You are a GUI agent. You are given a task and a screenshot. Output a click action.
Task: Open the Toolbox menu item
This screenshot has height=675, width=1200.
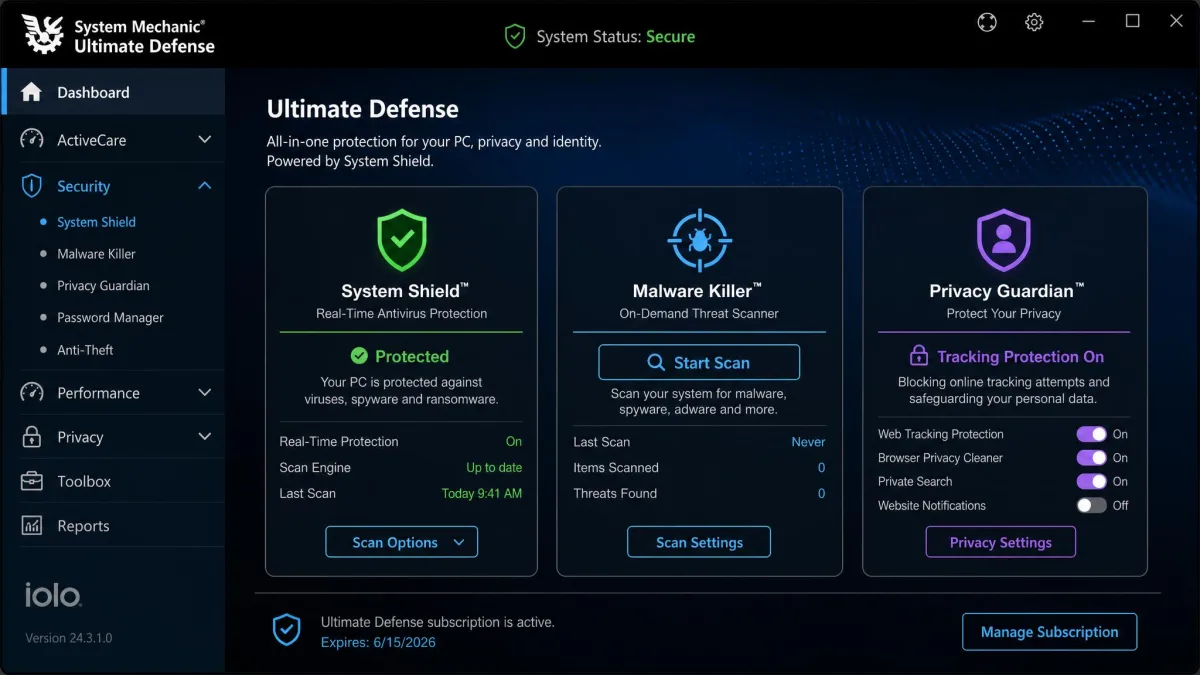pos(113,481)
